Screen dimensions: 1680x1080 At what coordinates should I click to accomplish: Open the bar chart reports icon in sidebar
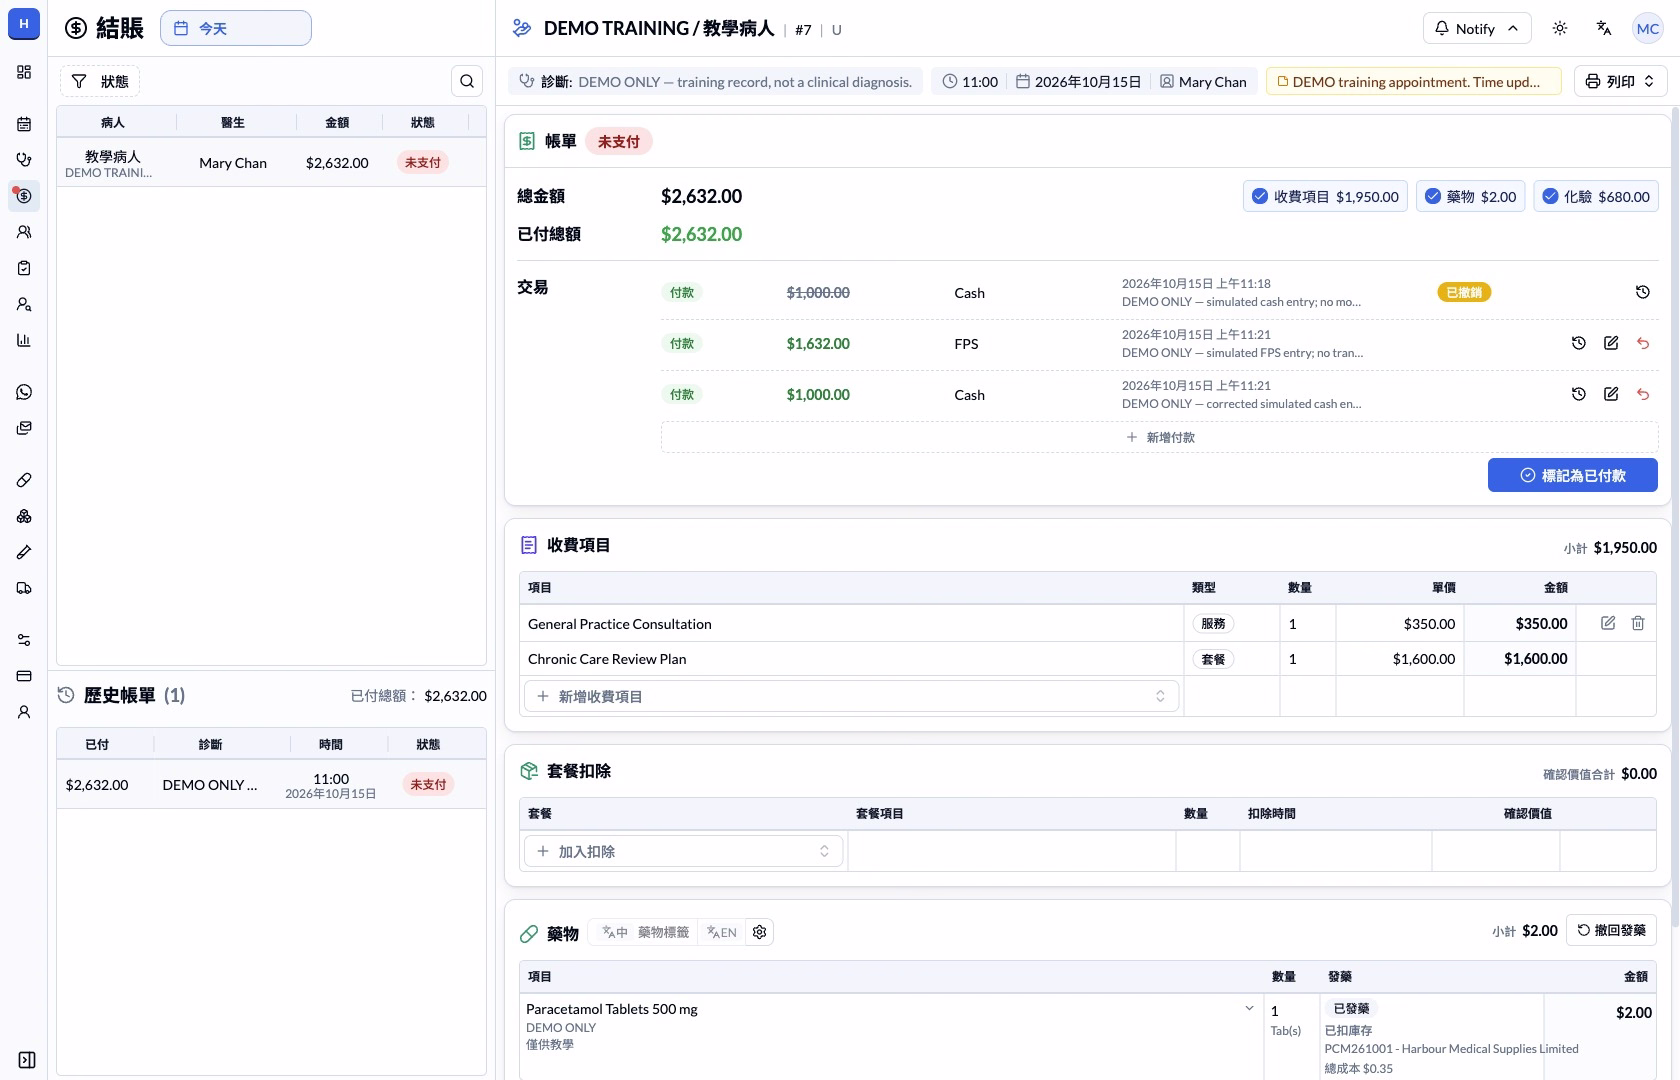[24, 340]
